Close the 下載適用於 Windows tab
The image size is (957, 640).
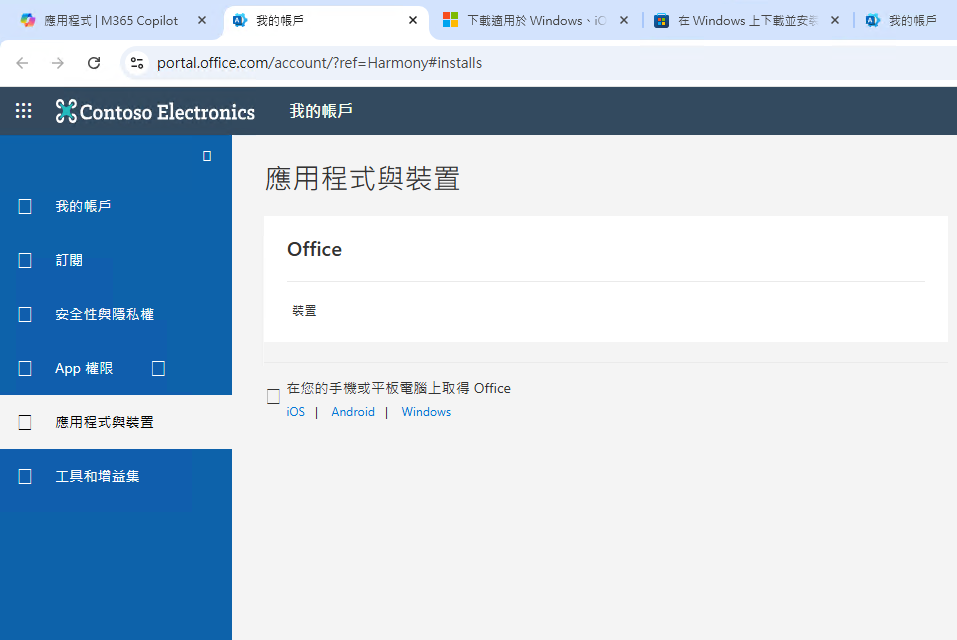(x=624, y=20)
